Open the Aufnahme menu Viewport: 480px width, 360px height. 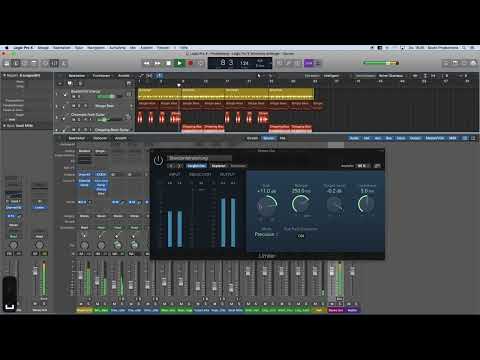(x=117, y=48)
